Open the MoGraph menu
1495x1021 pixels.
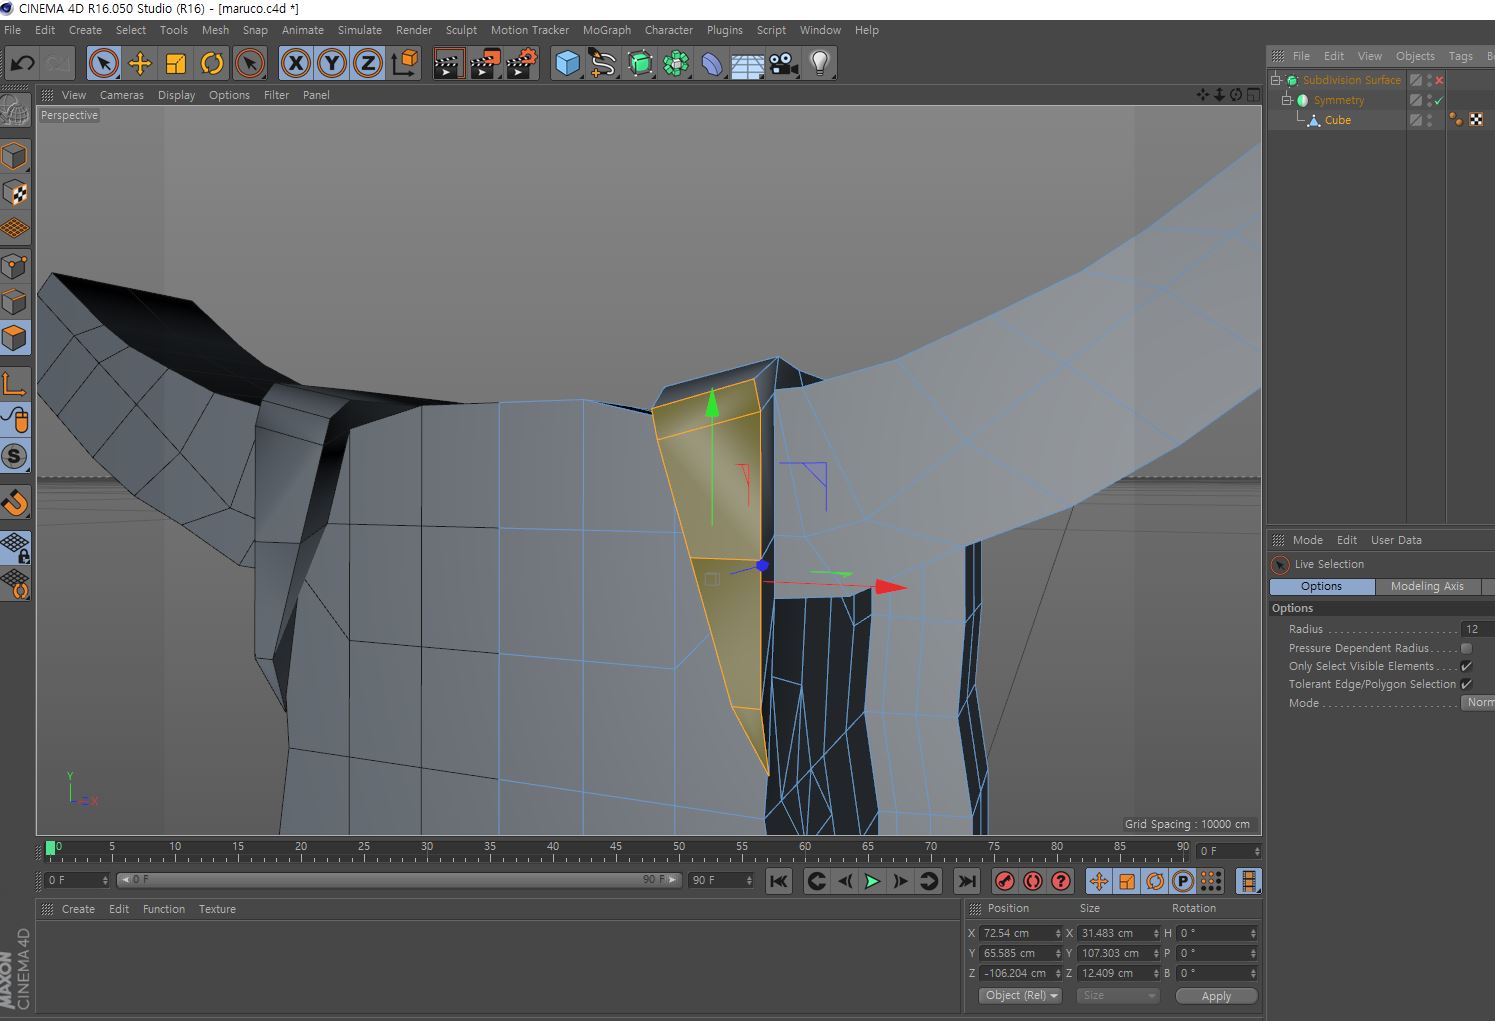(607, 30)
